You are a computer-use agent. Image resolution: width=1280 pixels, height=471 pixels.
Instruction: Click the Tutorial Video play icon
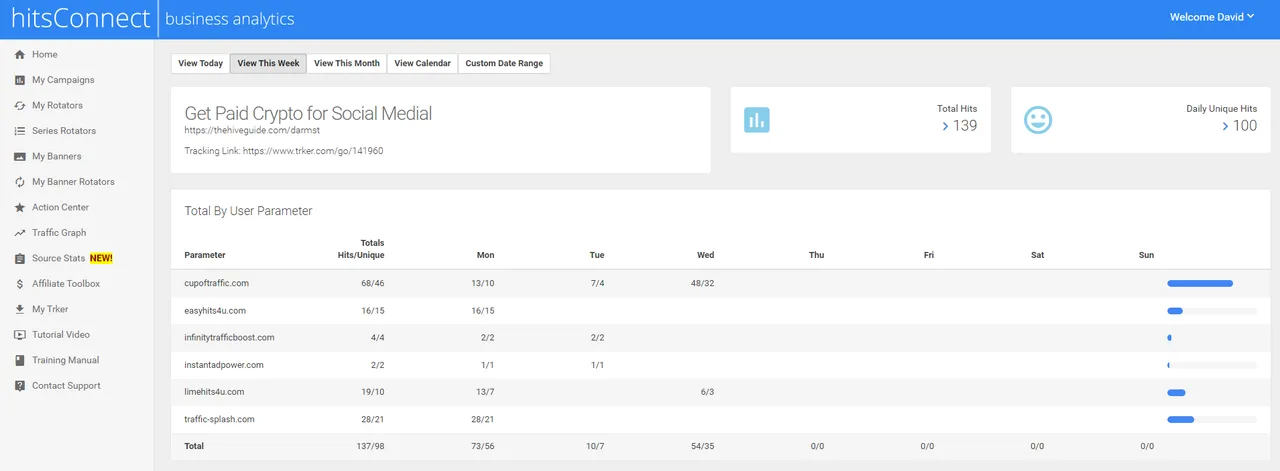(20, 335)
